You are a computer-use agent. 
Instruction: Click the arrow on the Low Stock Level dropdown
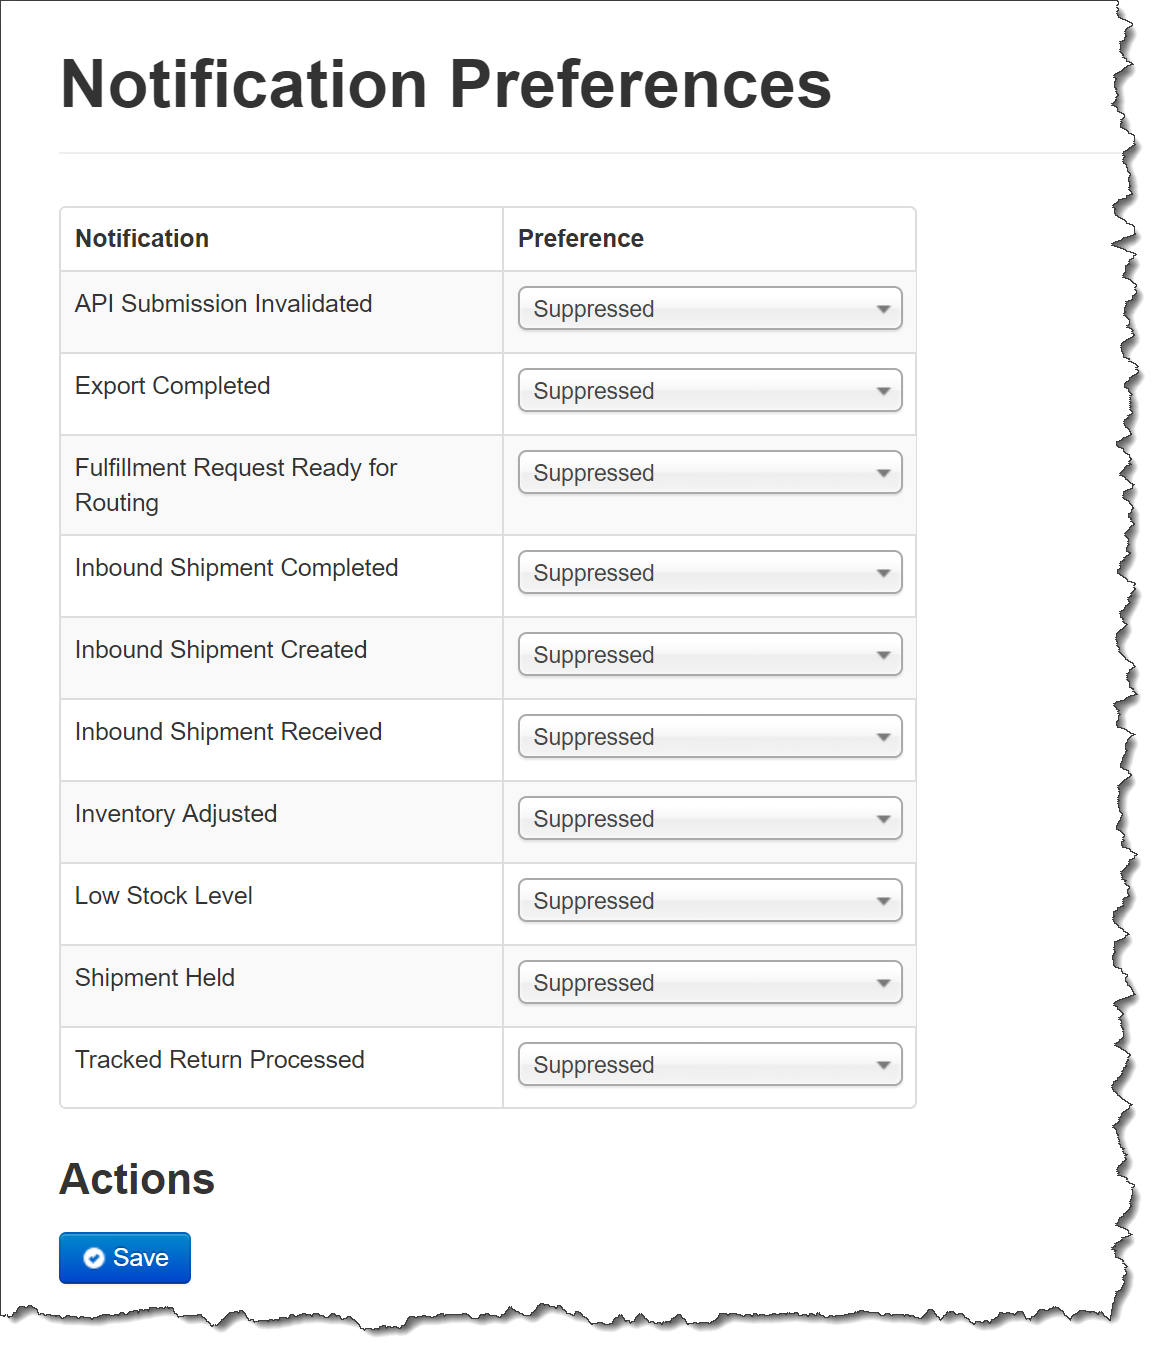click(x=883, y=901)
